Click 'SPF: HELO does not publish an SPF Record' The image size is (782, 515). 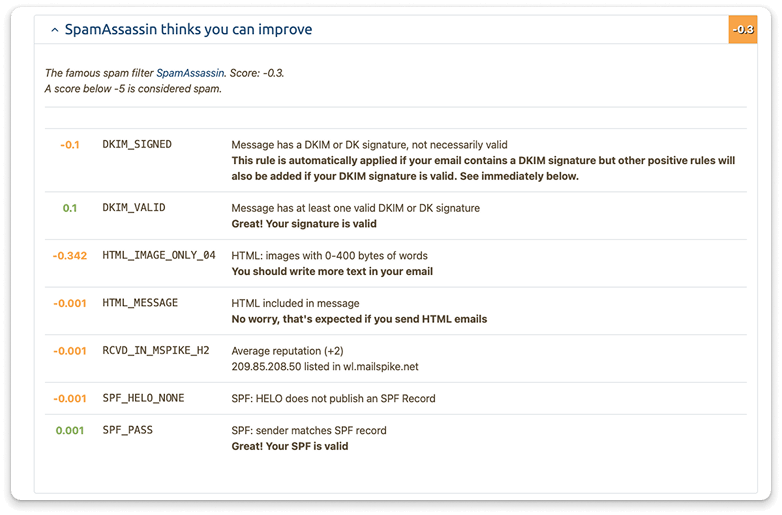tap(333, 398)
